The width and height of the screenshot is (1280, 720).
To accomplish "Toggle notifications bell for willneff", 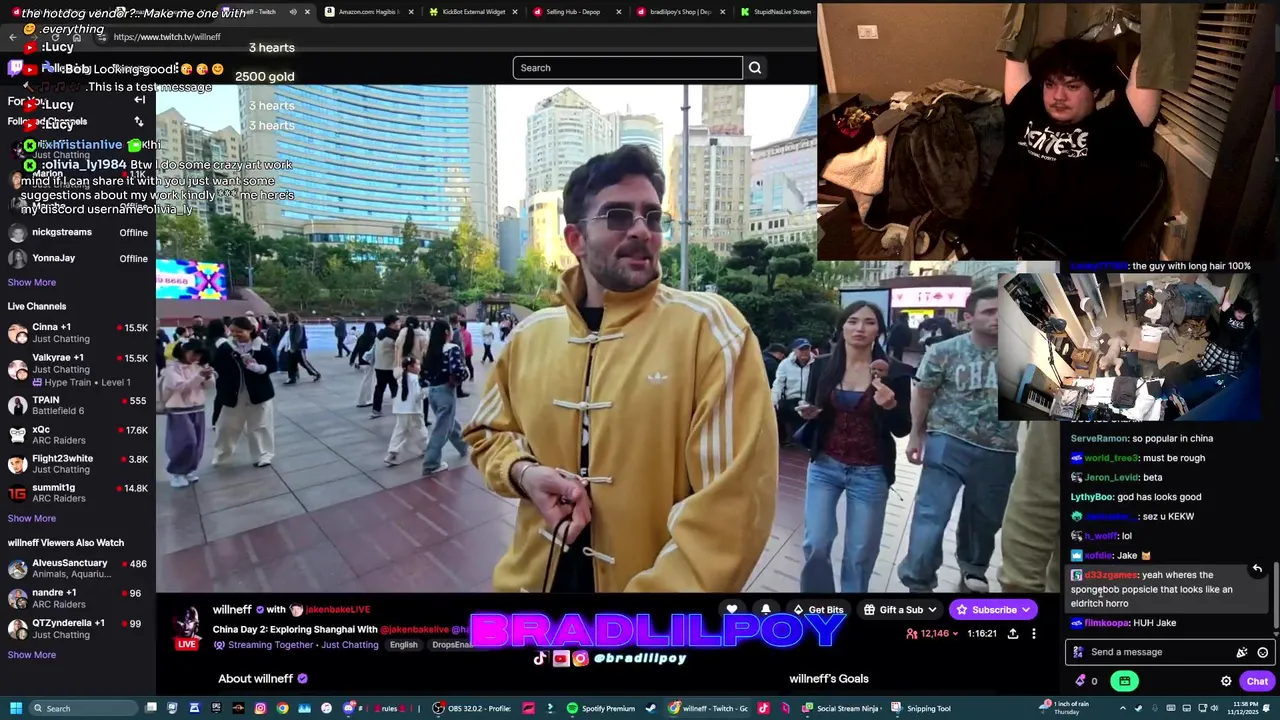I will click(766, 609).
